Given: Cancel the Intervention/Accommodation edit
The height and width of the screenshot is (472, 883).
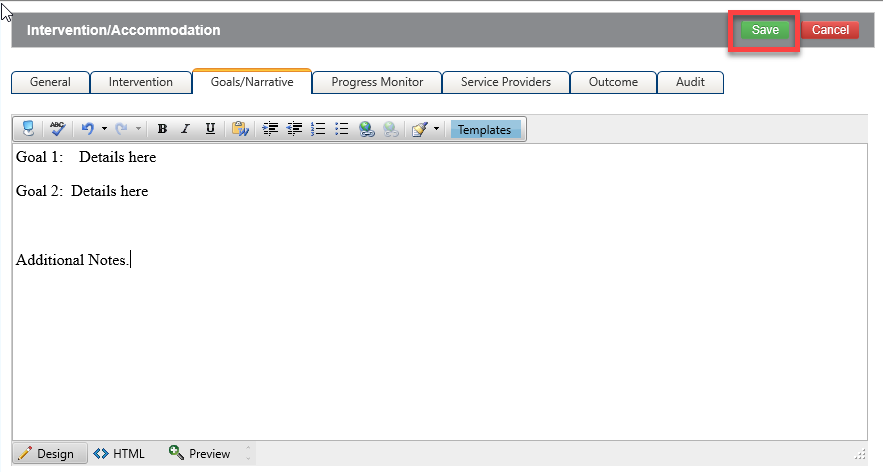Looking at the screenshot, I should tap(830, 30).
